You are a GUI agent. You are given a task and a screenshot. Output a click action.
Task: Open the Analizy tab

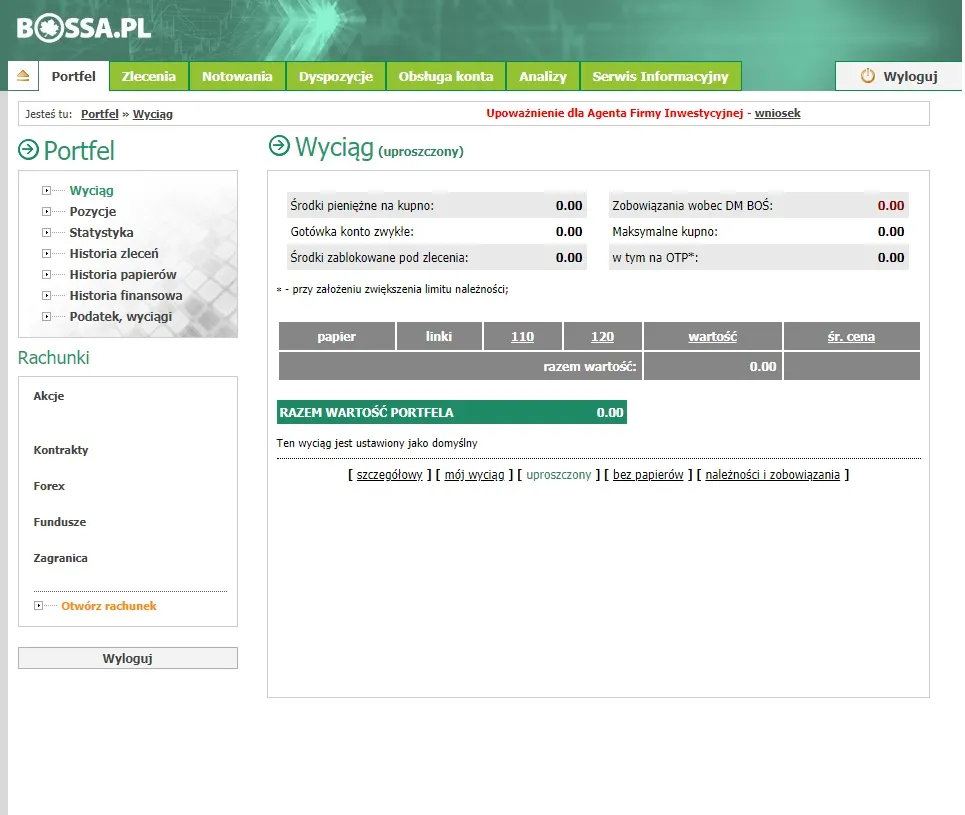tap(543, 76)
